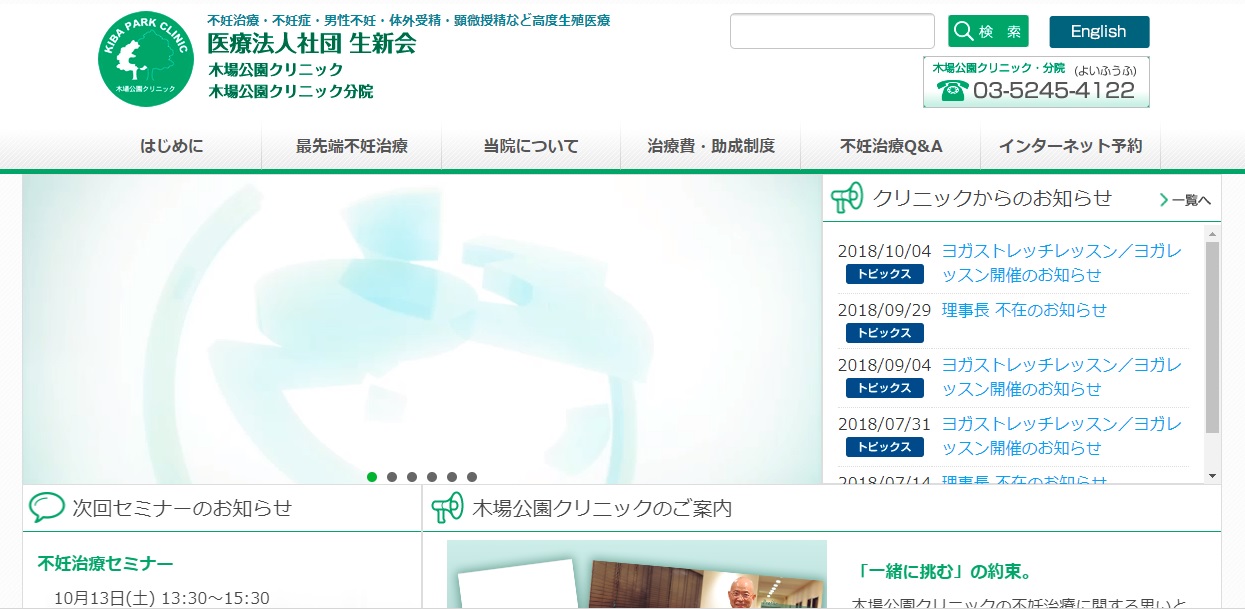Click the トピックス tag under 2018/09/04

(884, 388)
